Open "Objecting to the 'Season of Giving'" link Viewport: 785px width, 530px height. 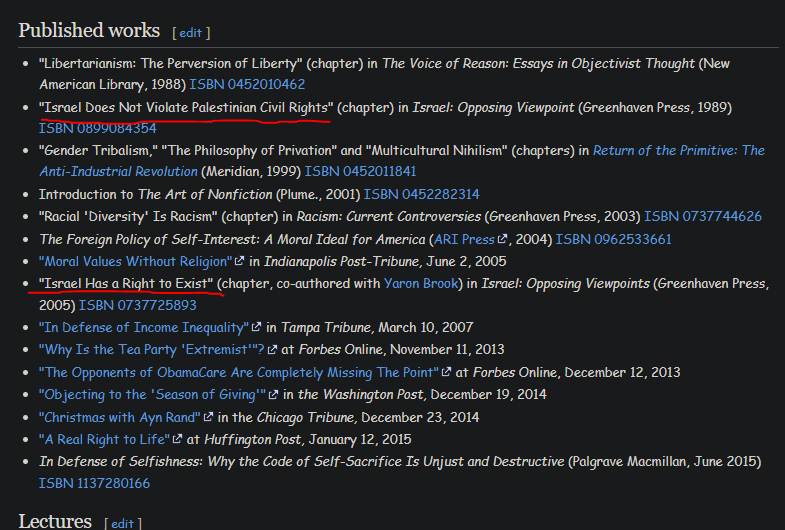[152, 394]
